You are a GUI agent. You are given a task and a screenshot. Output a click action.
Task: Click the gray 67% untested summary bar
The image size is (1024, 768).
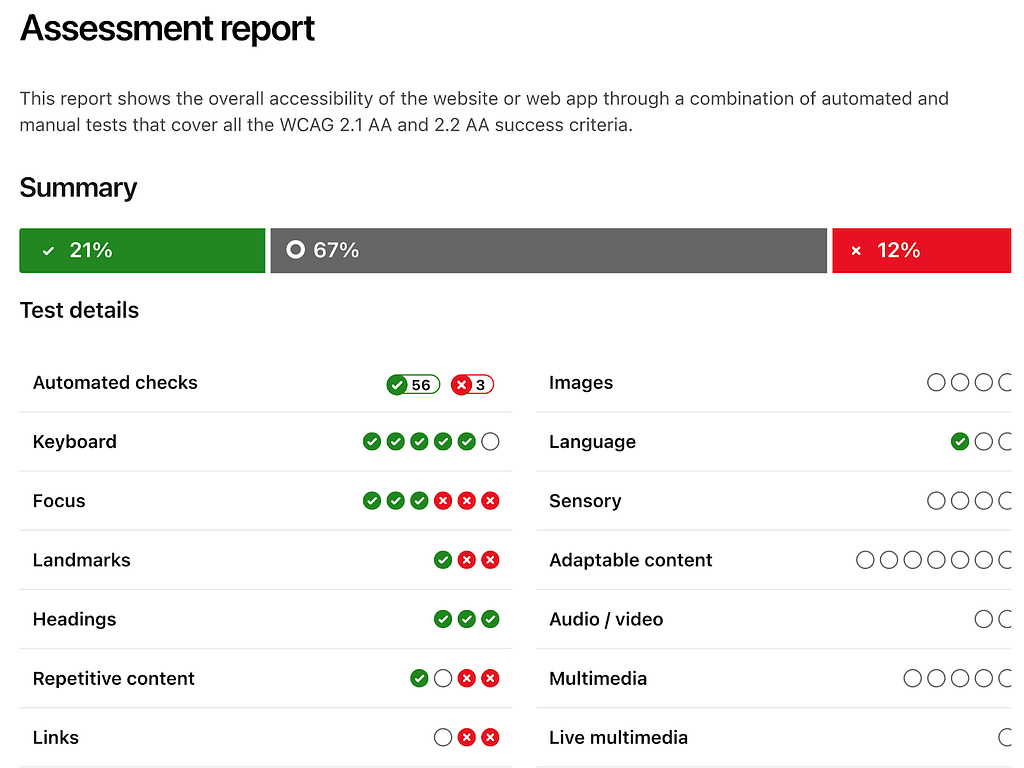549,250
